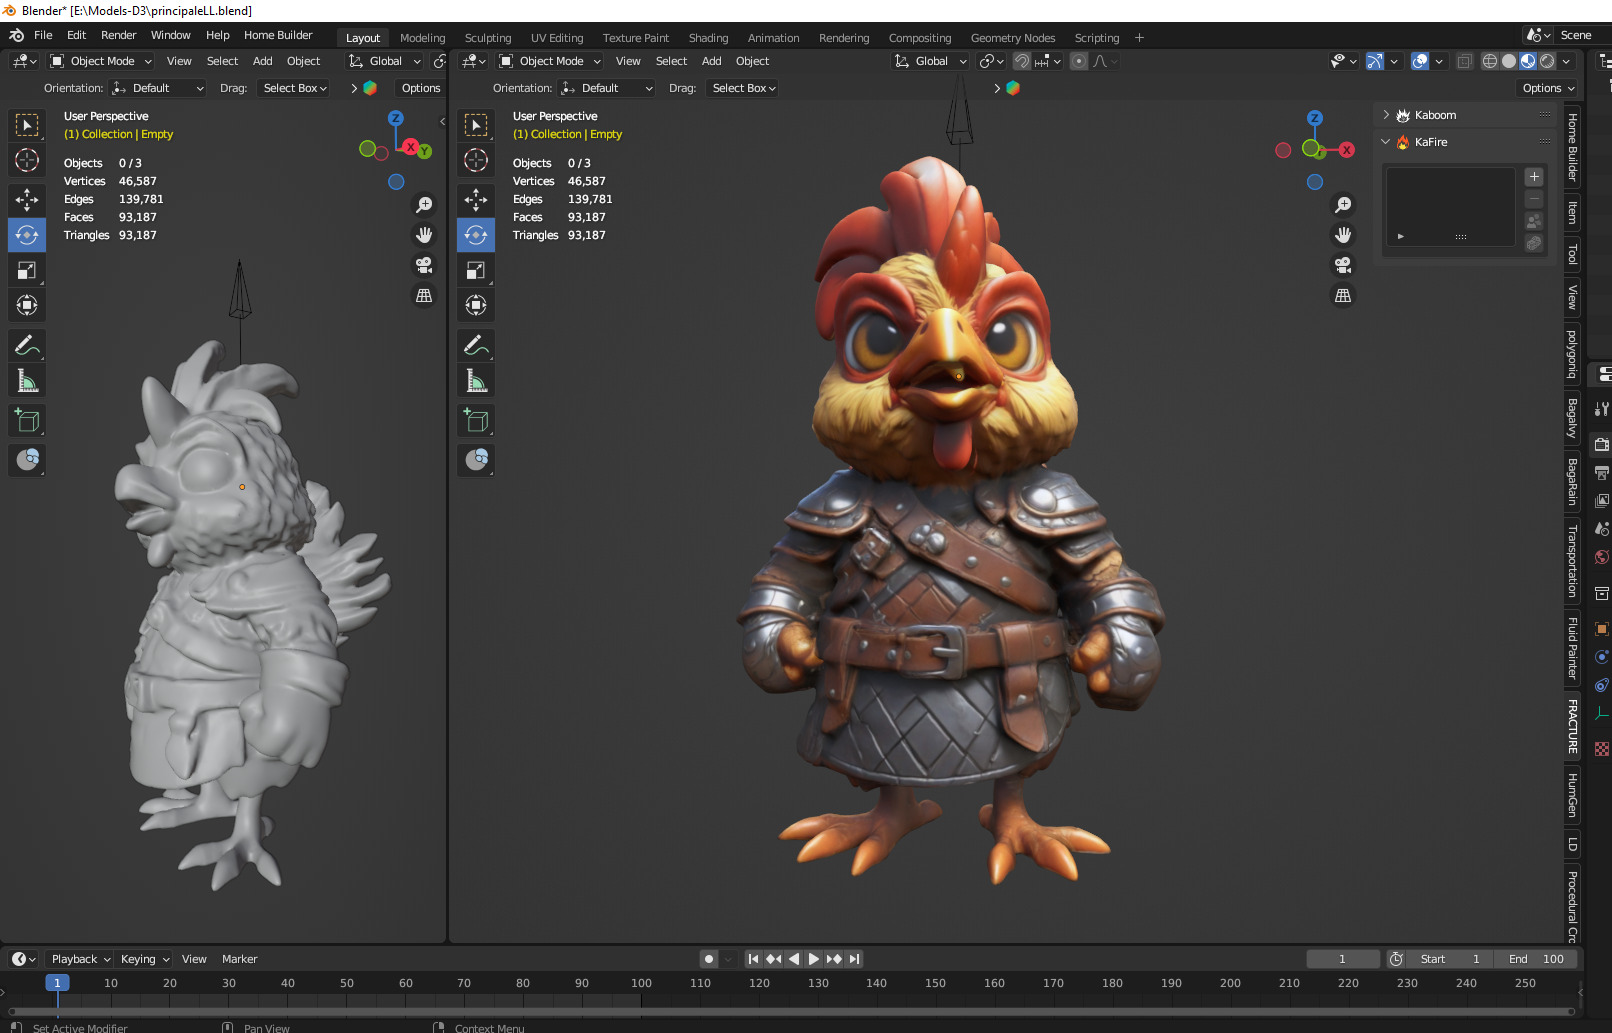Click the pan hand icon in gray-model viewport
Image resolution: width=1612 pixels, height=1033 pixels.
(424, 235)
